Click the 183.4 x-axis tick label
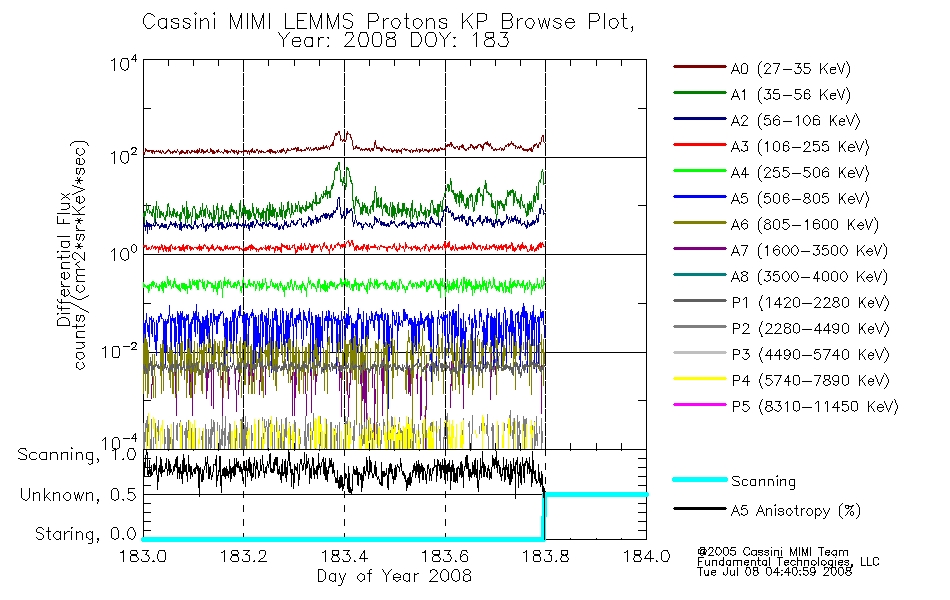The width and height of the screenshot is (950, 600). [x=345, y=556]
